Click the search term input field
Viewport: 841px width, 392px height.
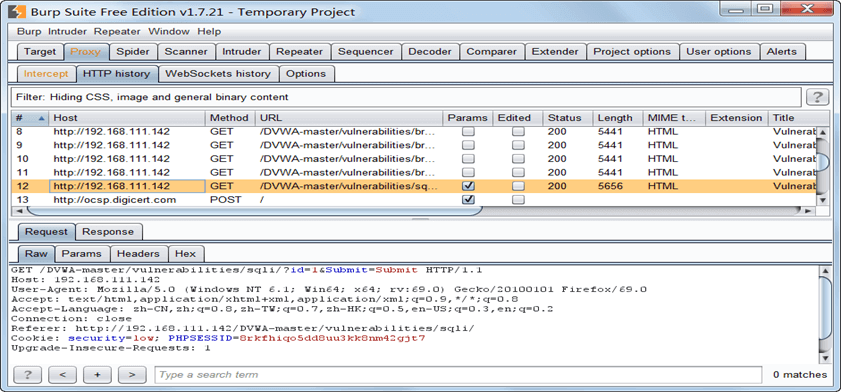click(458, 375)
